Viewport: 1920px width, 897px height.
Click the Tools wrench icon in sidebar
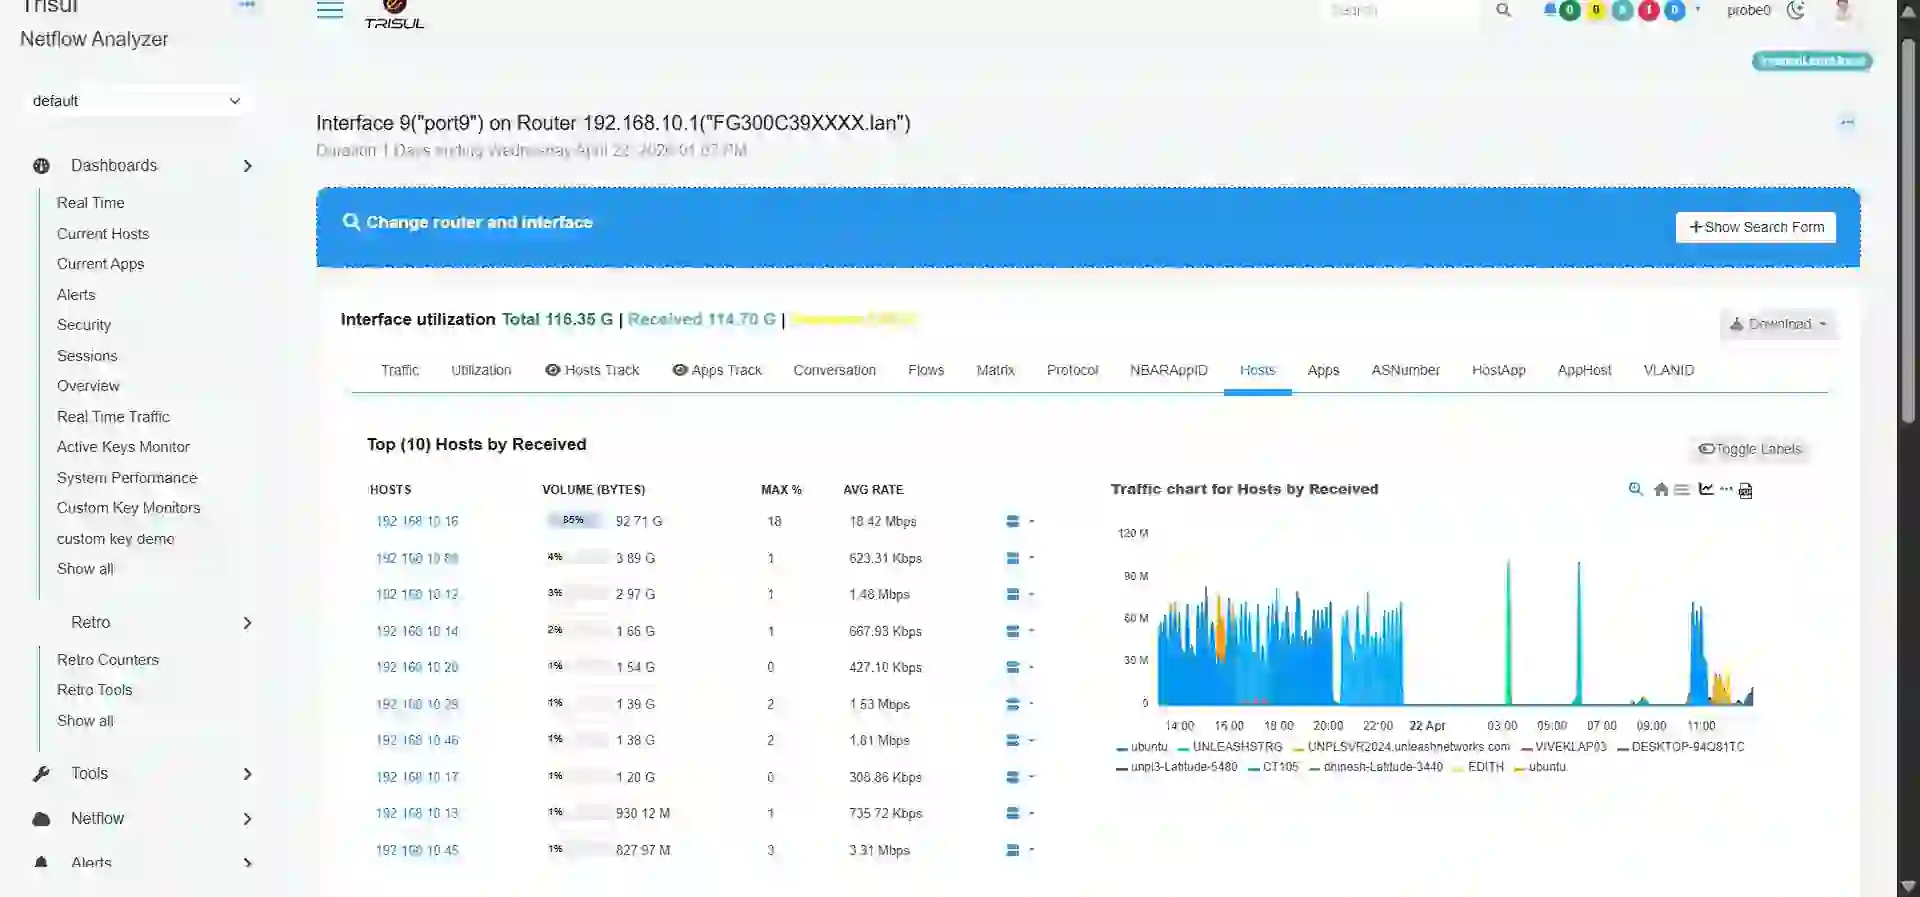pyautogui.click(x=41, y=774)
